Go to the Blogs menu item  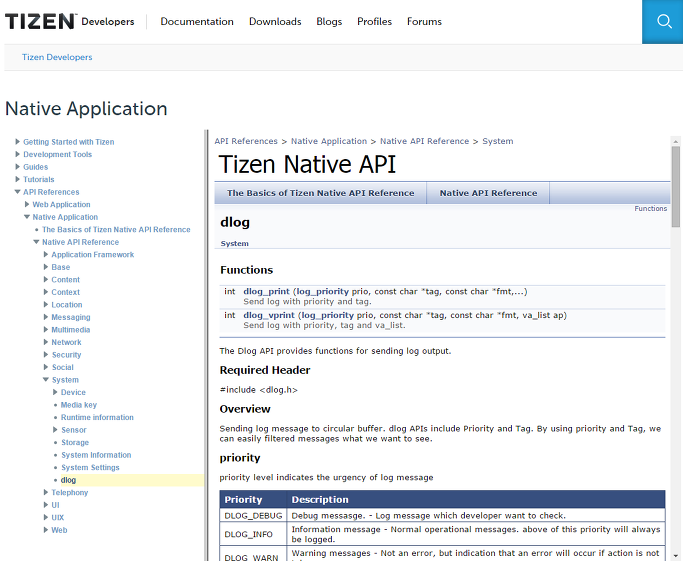[329, 21]
